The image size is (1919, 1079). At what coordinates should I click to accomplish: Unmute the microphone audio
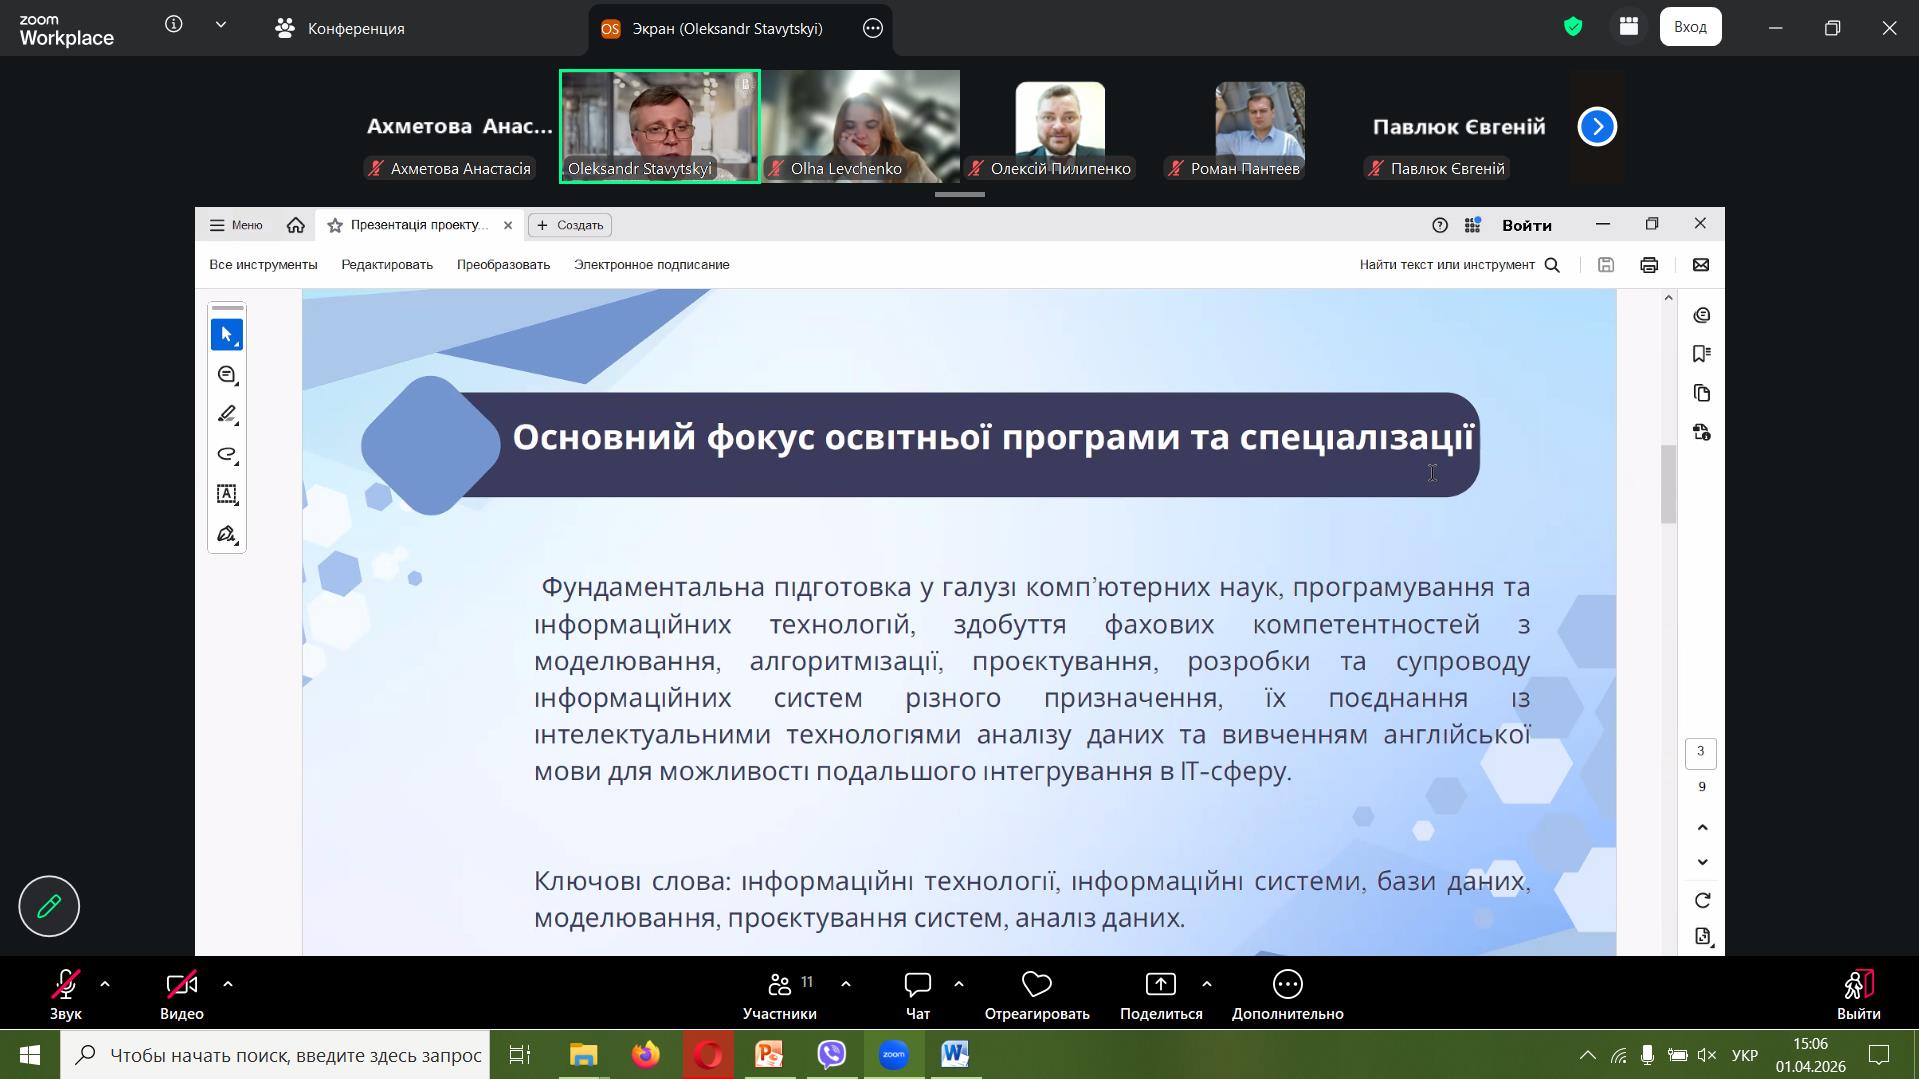[66, 986]
